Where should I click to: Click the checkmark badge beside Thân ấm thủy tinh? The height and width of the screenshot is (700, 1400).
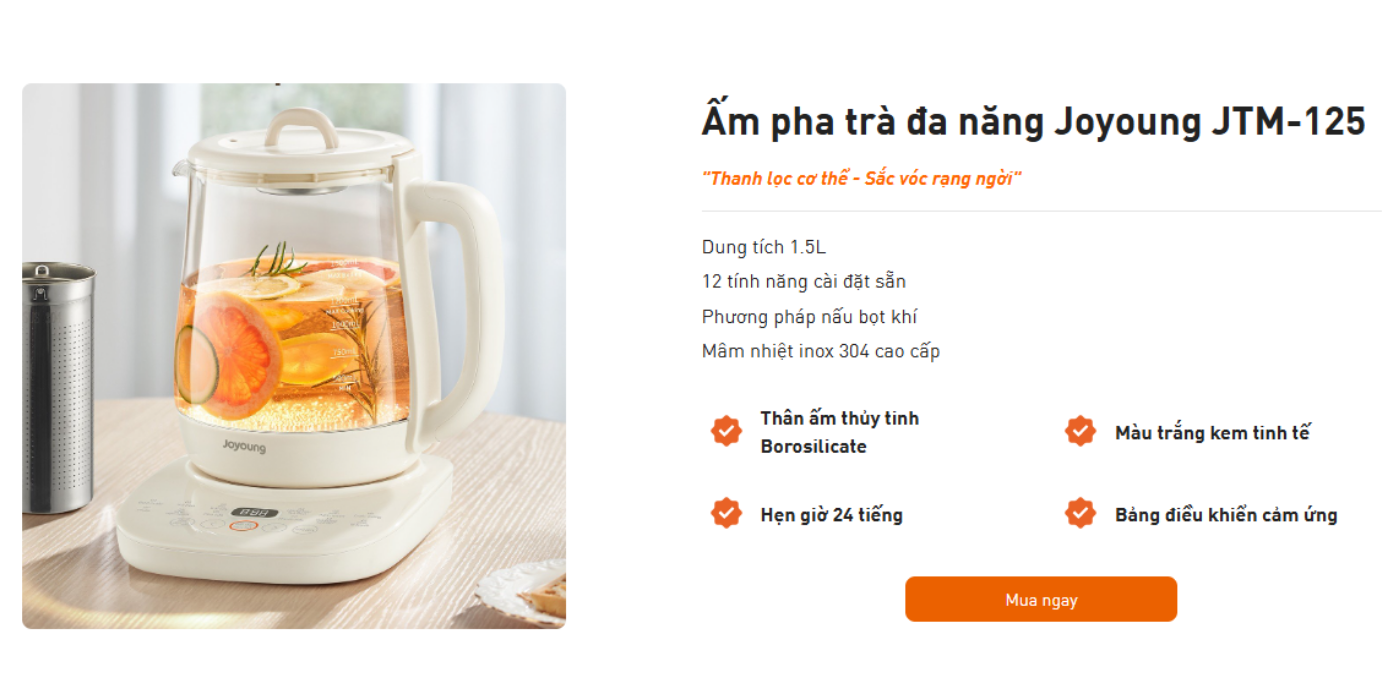[726, 431]
